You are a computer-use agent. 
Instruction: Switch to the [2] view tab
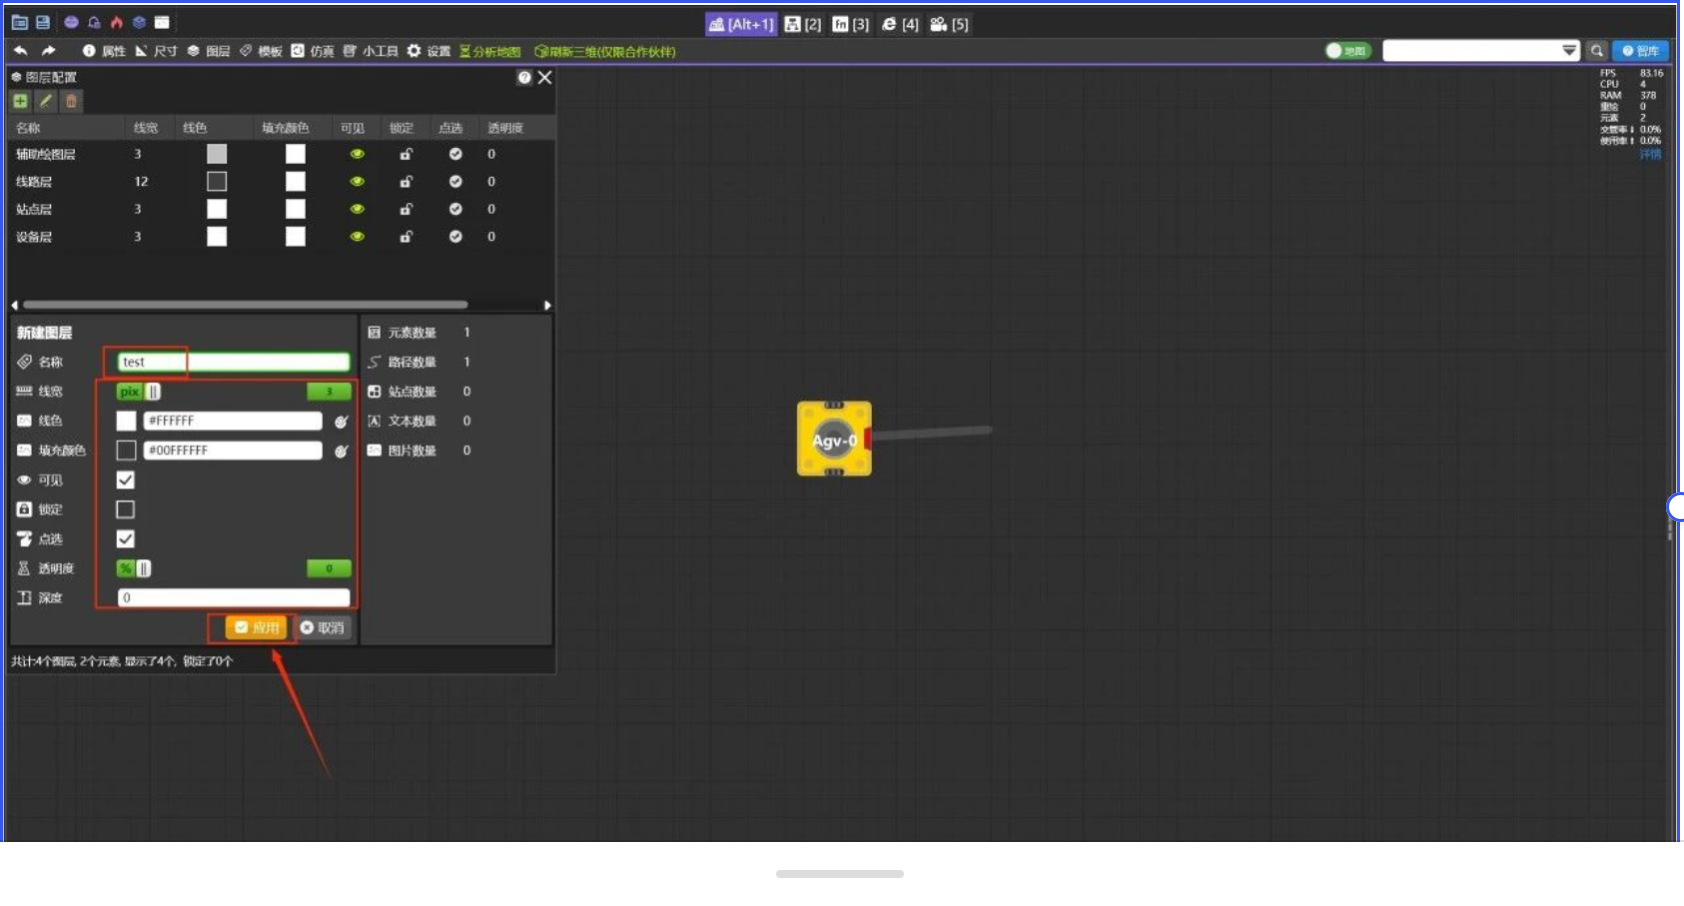tap(803, 24)
